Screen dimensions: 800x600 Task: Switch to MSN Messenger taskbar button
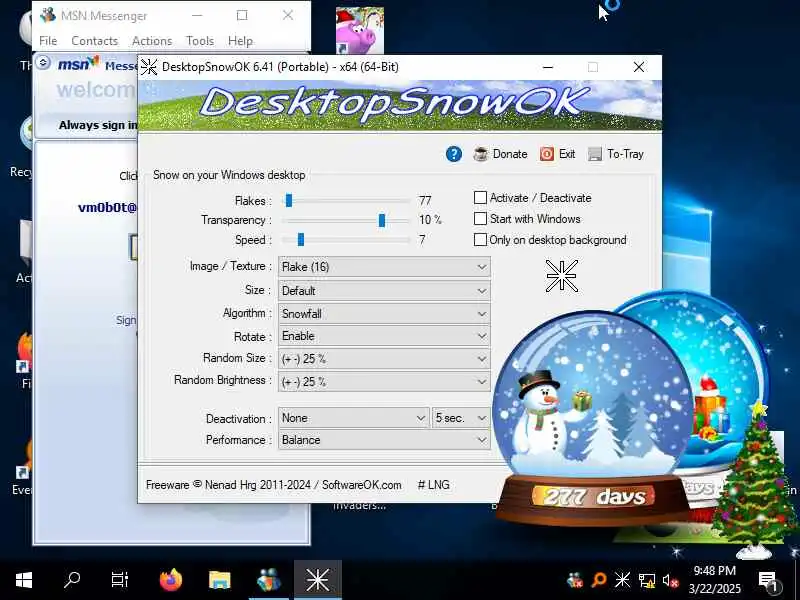[269, 580]
